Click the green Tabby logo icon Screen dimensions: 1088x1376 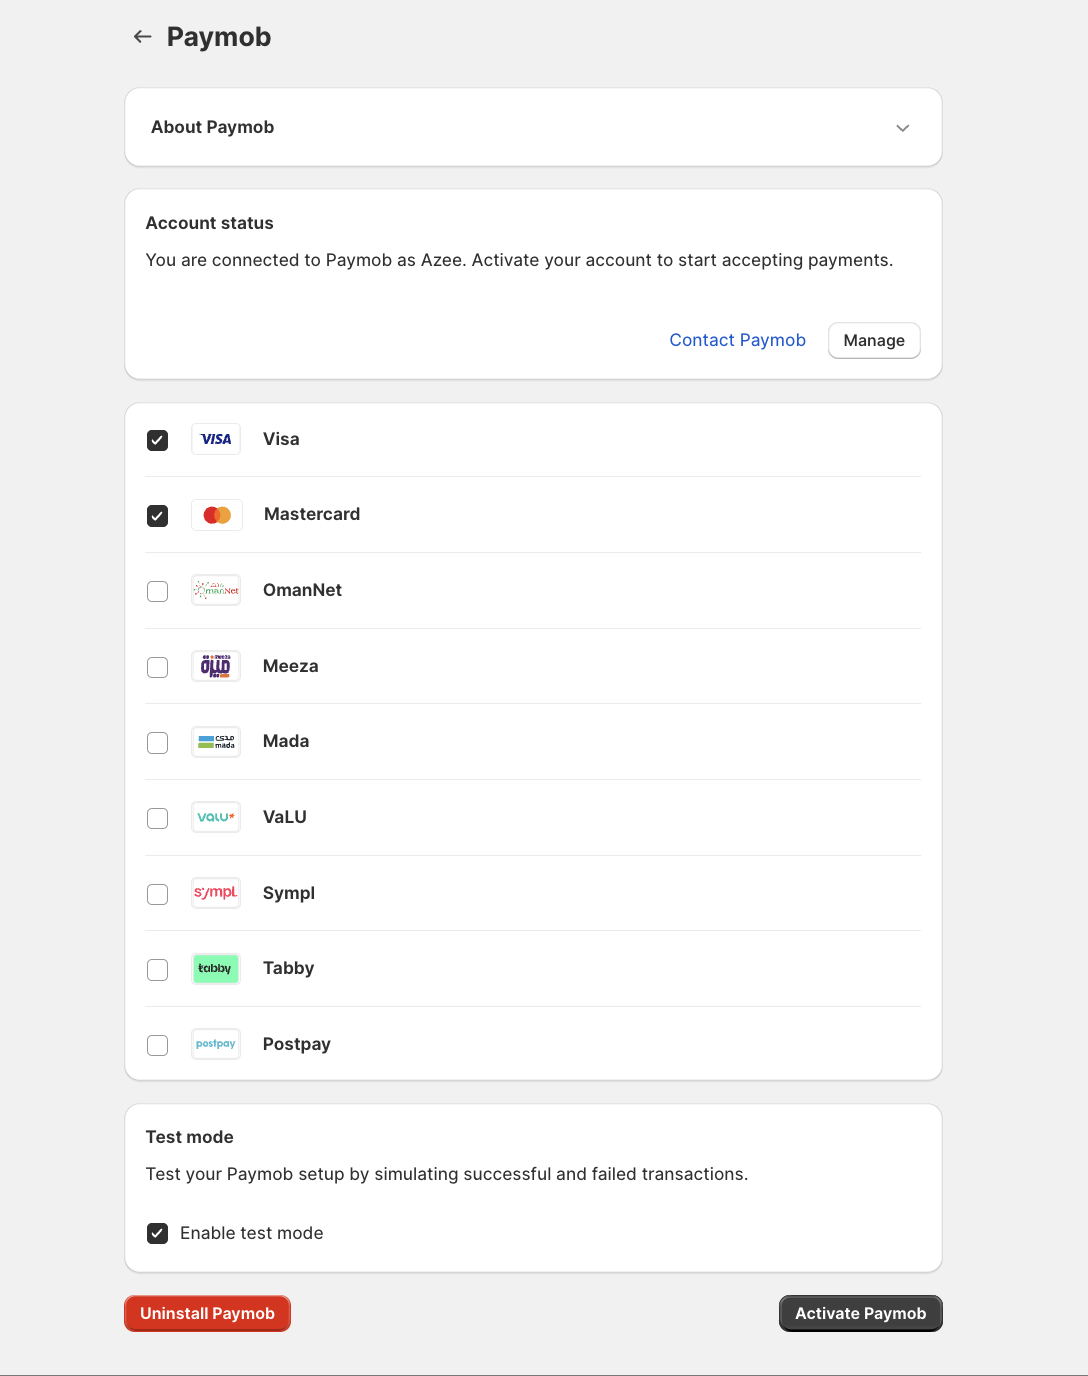pyautogui.click(x=216, y=969)
